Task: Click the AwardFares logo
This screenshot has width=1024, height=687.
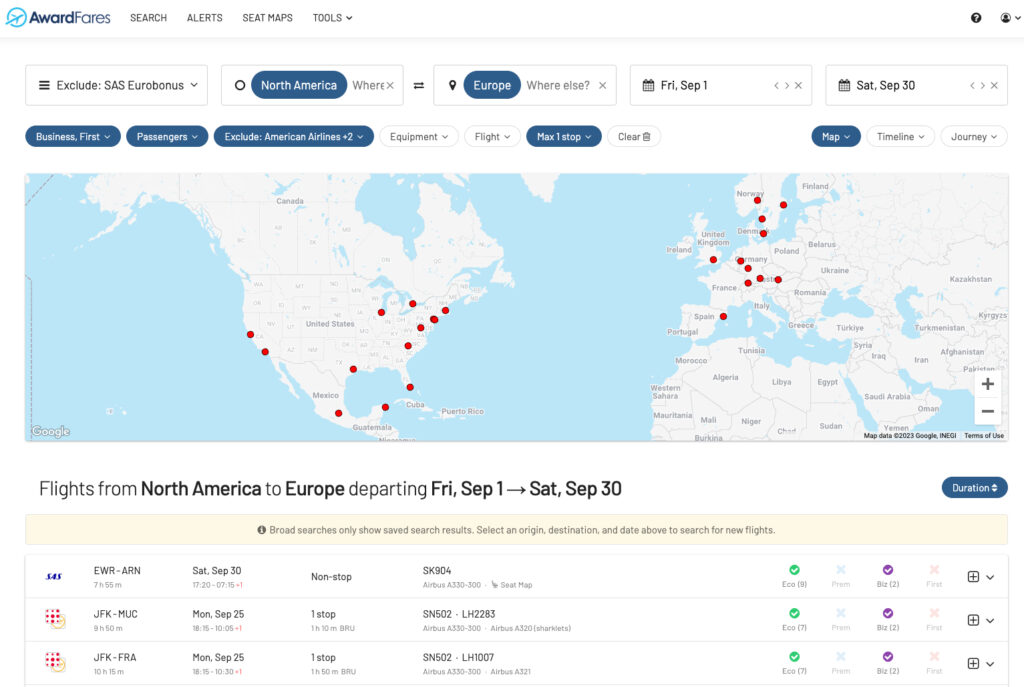Action: tap(57, 17)
